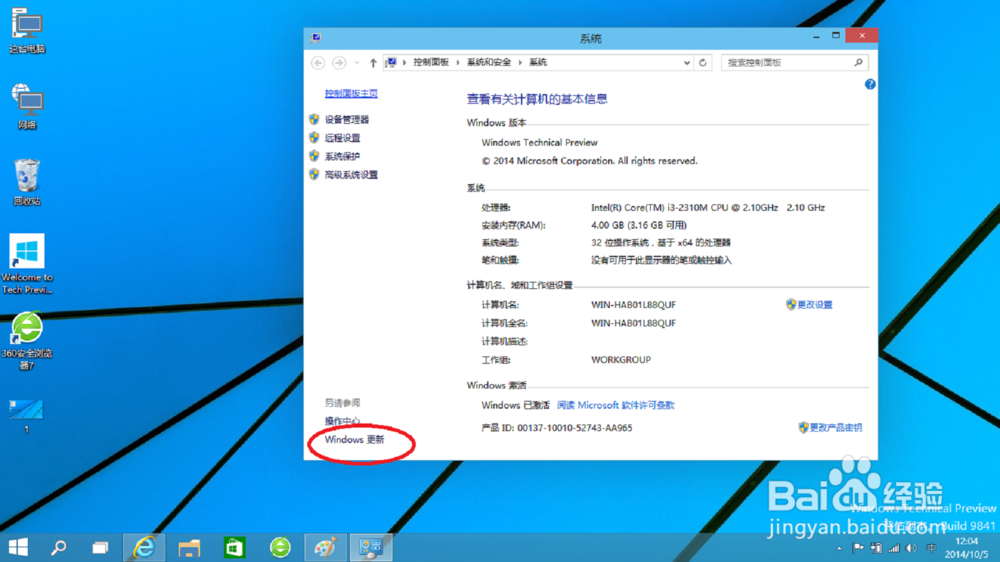
Task: Expand the breadcrumb arrow after 控制面板
Action: (x=458, y=63)
